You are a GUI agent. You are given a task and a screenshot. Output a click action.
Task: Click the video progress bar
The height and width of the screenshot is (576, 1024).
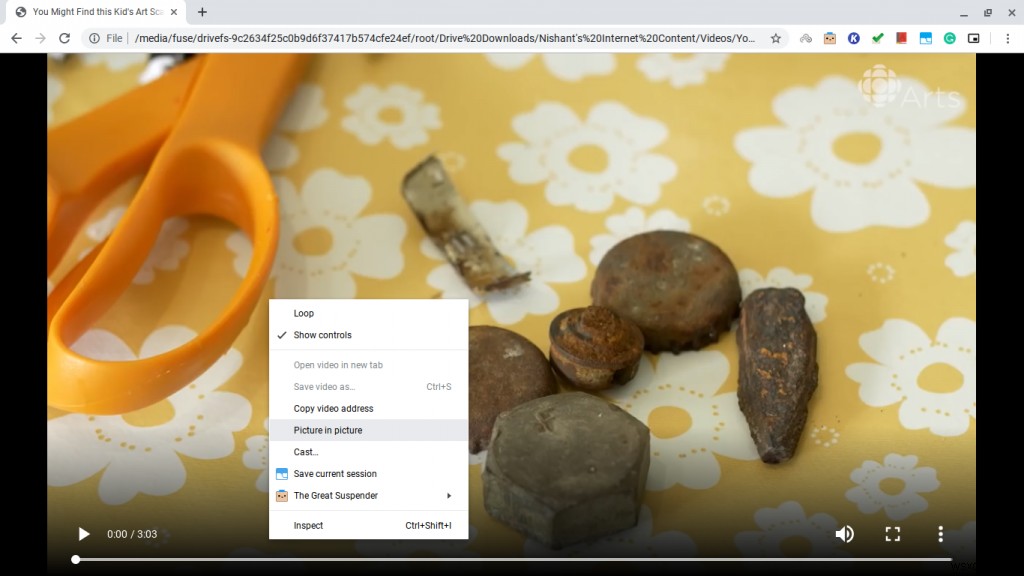(x=500, y=558)
